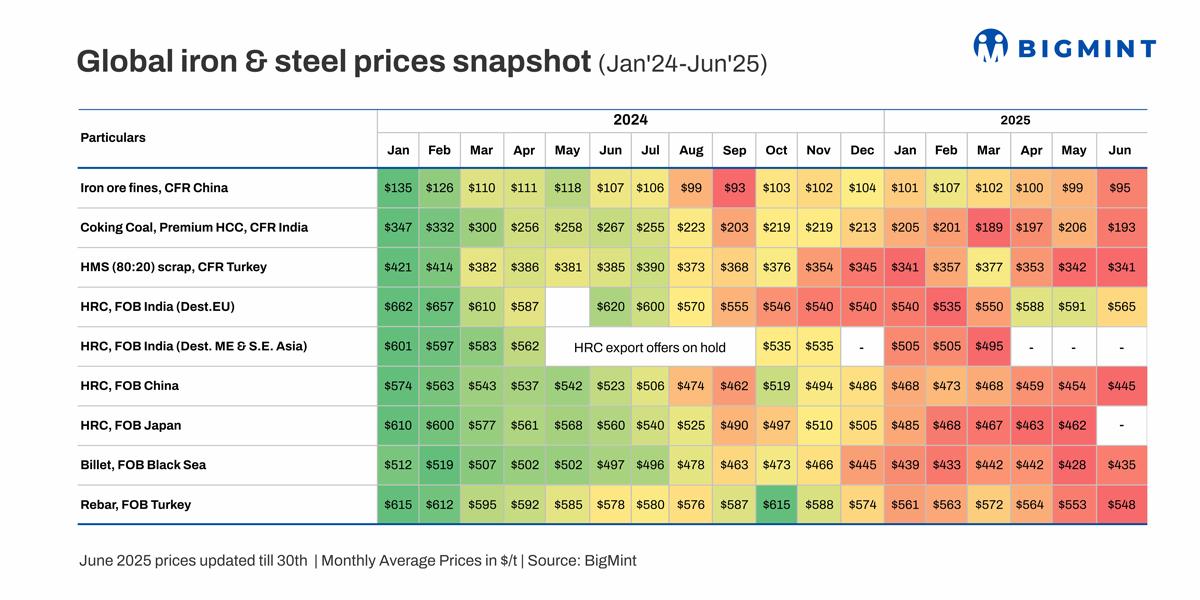Click the Aug month column header
This screenshot has width=1200, height=600.
691,150
